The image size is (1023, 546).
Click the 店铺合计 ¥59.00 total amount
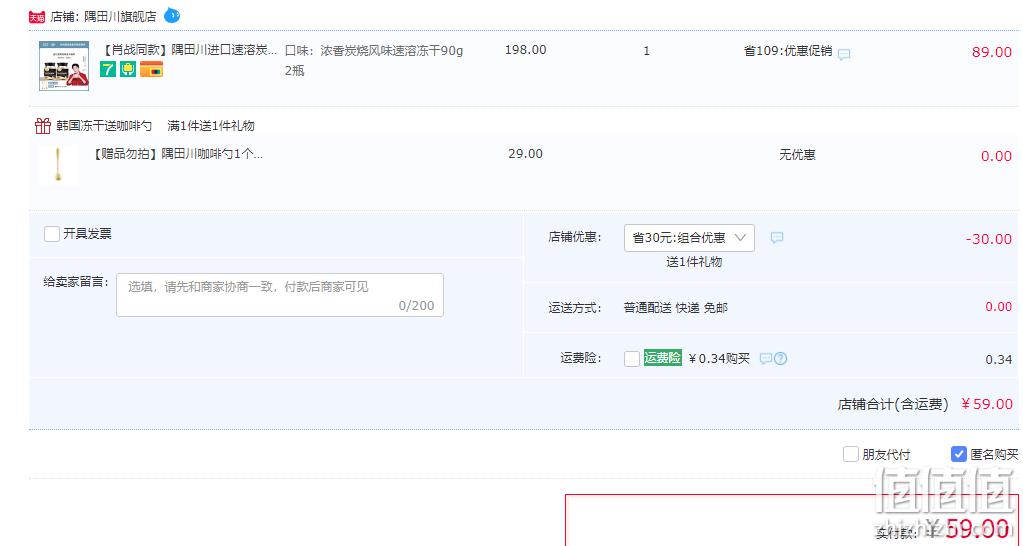[986, 404]
